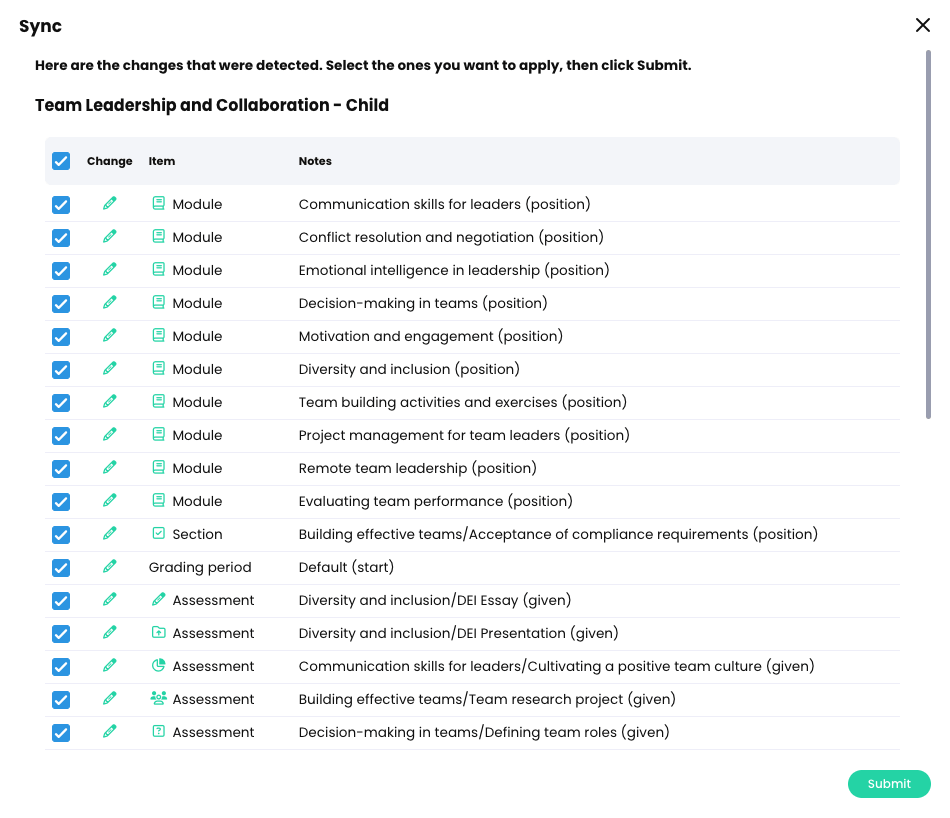Toggle checkbox for Evaluating team performance
The width and height of the screenshot is (950, 818).
61,501
